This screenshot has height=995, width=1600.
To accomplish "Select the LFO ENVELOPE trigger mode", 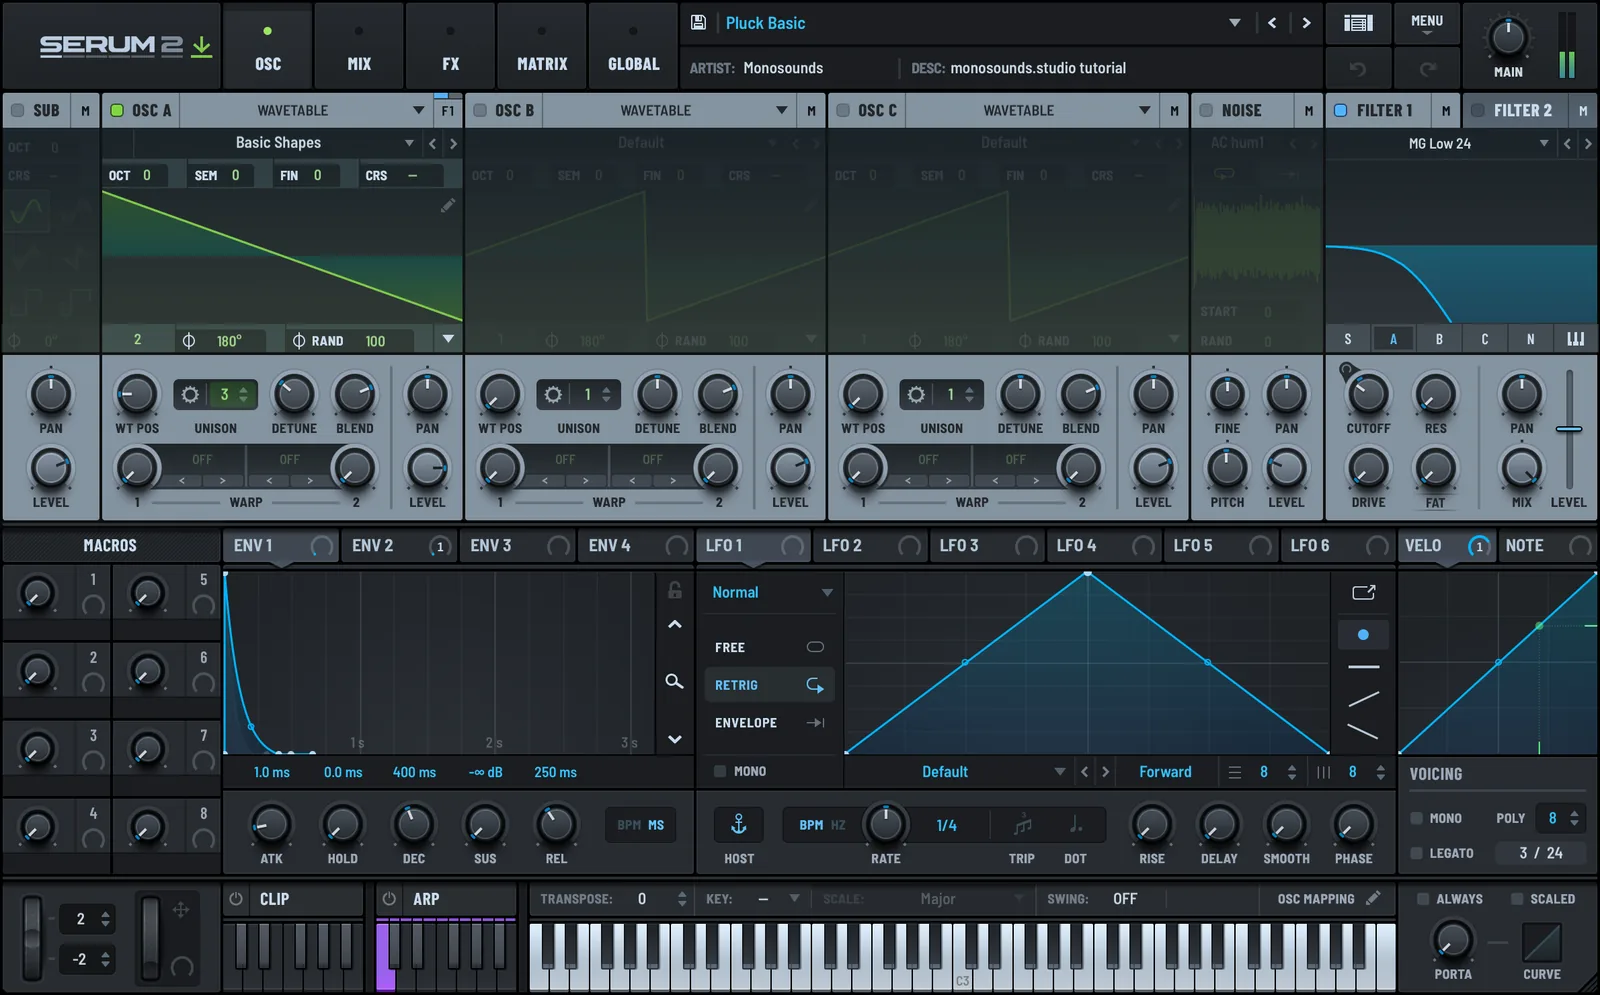I will [x=768, y=722].
